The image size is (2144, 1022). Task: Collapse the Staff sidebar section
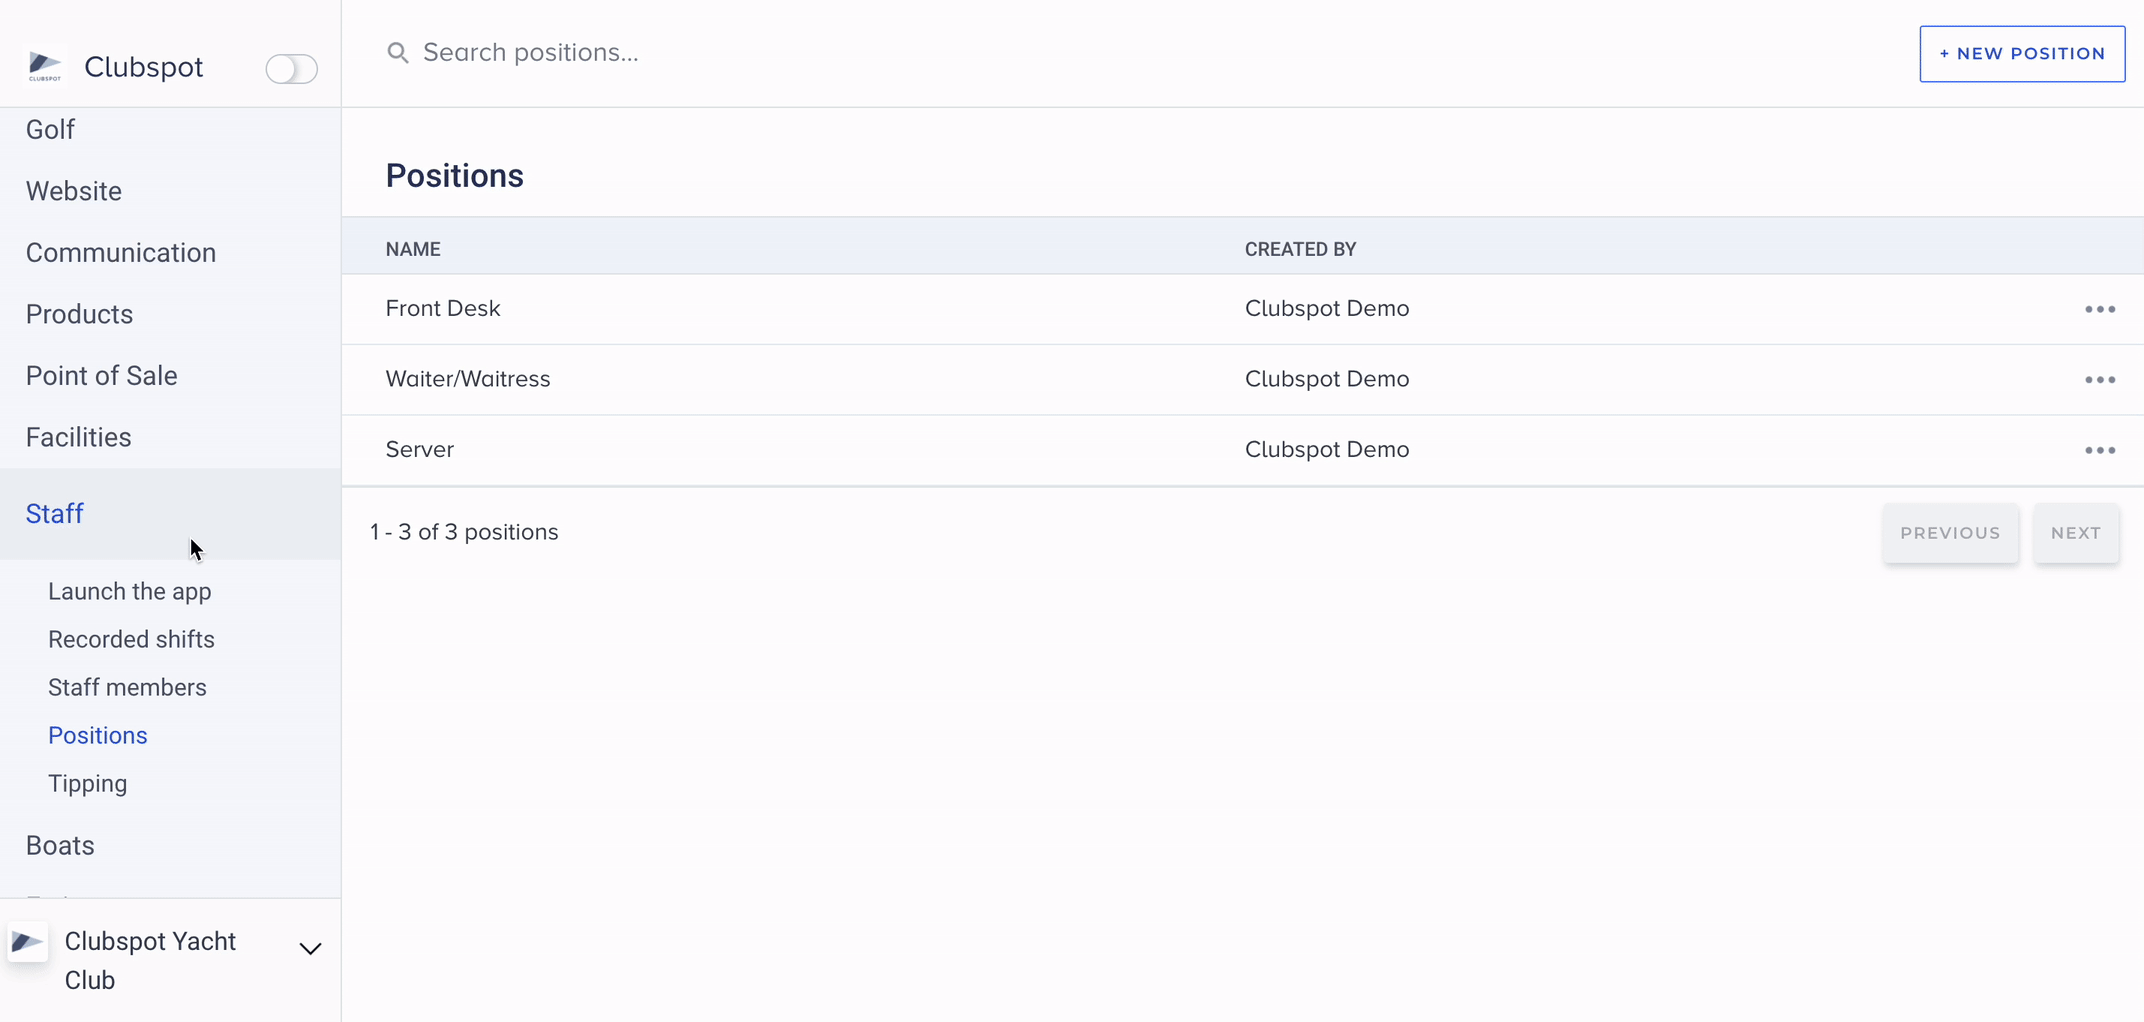coord(55,514)
